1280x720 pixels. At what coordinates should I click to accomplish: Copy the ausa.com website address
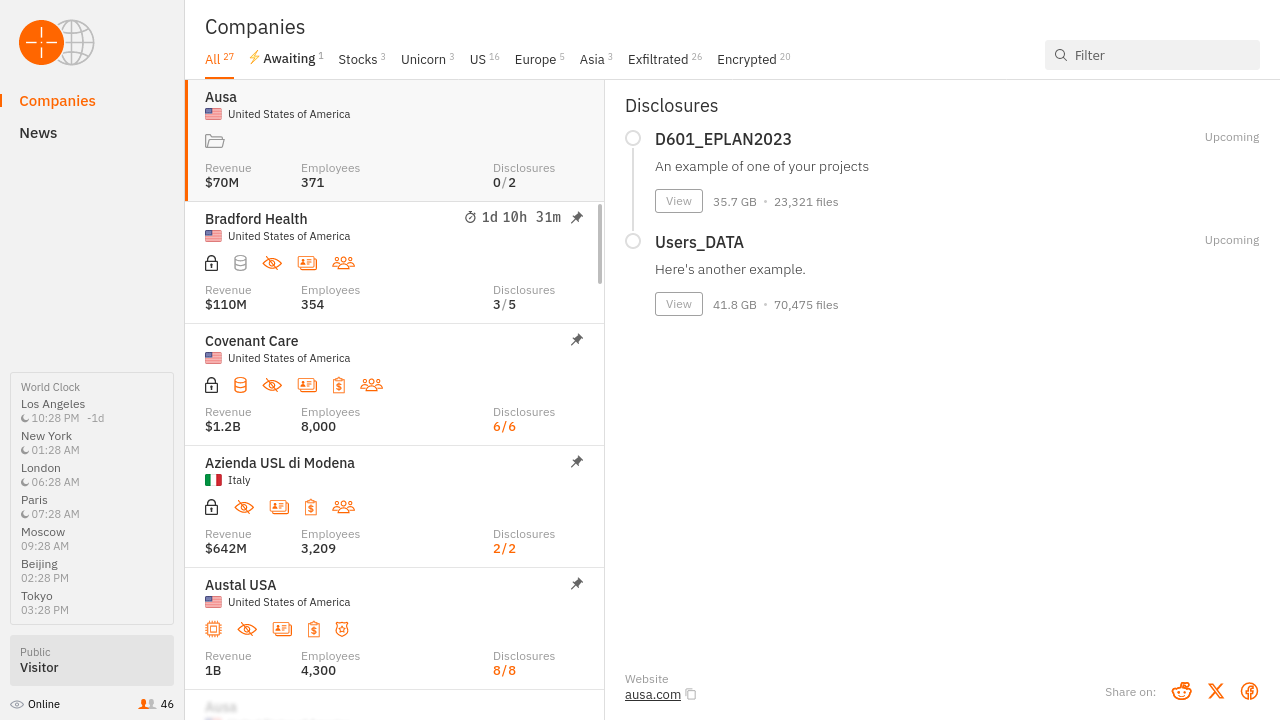(691, 694)
